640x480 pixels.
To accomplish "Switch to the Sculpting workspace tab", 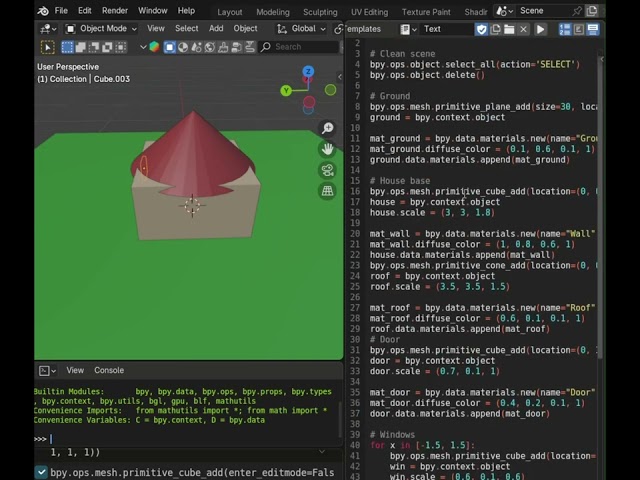I will pos(320,12).
